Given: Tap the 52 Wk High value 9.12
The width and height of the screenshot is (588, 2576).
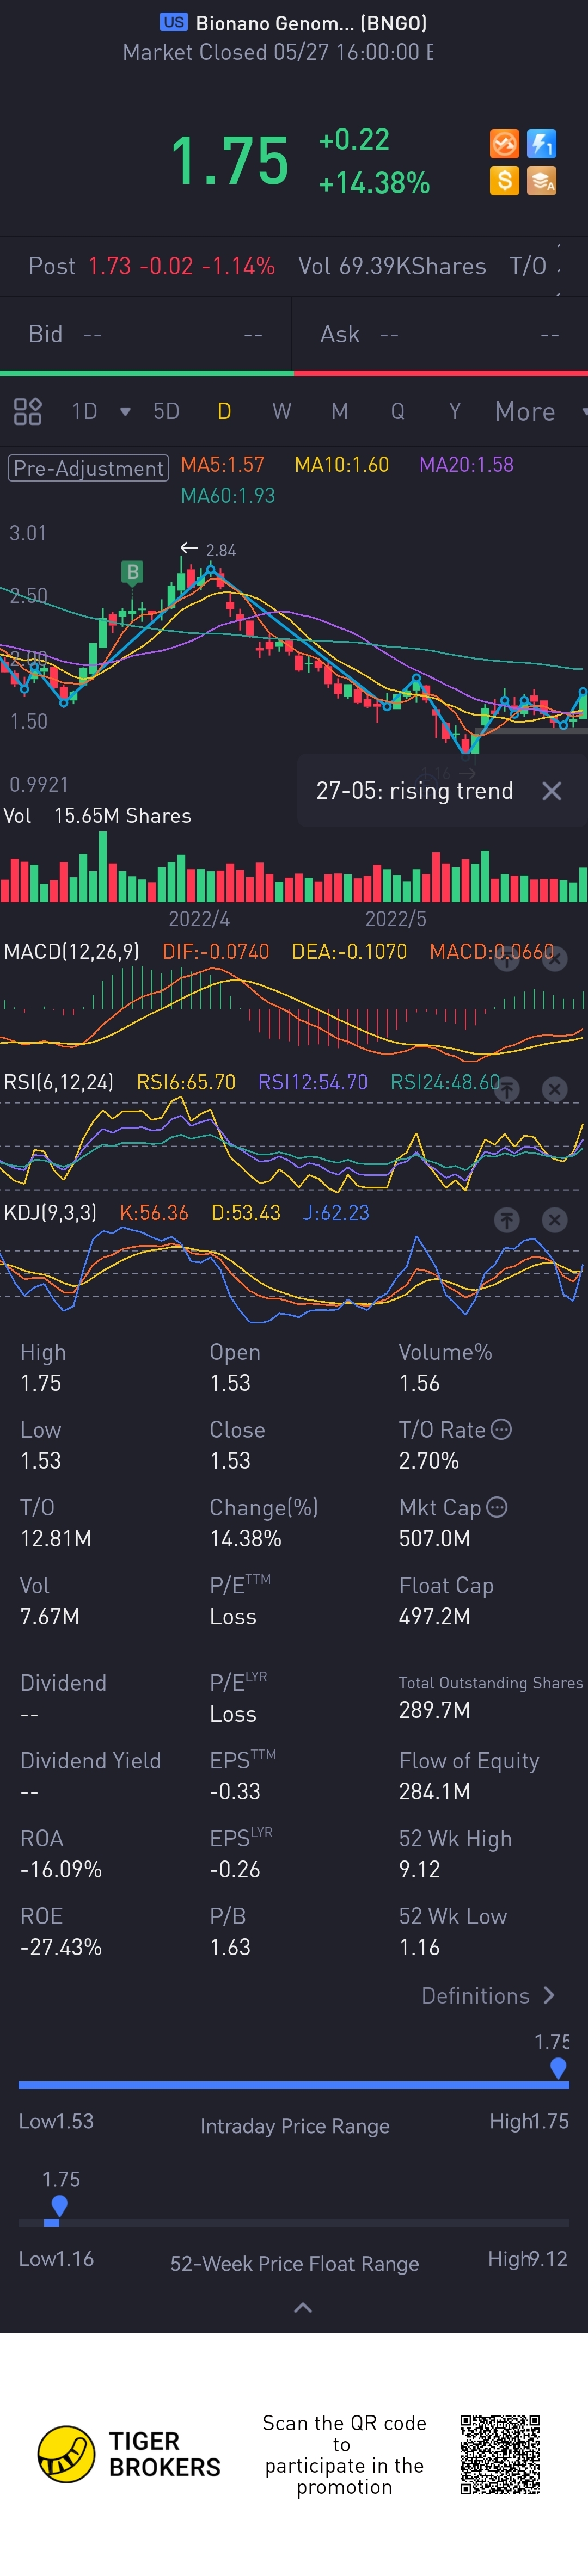Looking at the screenshot, I should pyautogui.click(x=419, y=1869).
